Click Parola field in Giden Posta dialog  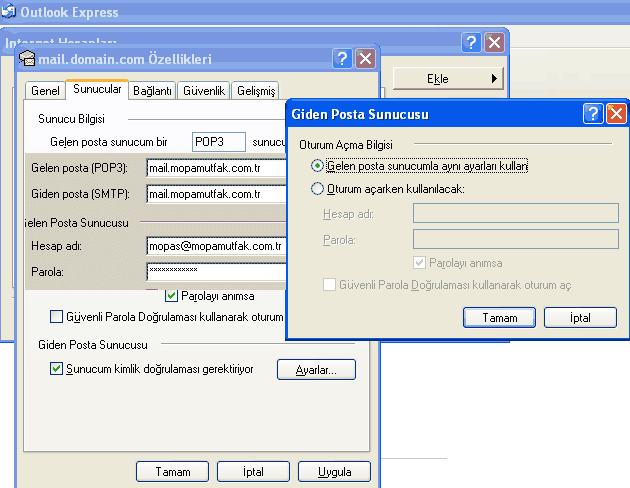click(516, 239)
